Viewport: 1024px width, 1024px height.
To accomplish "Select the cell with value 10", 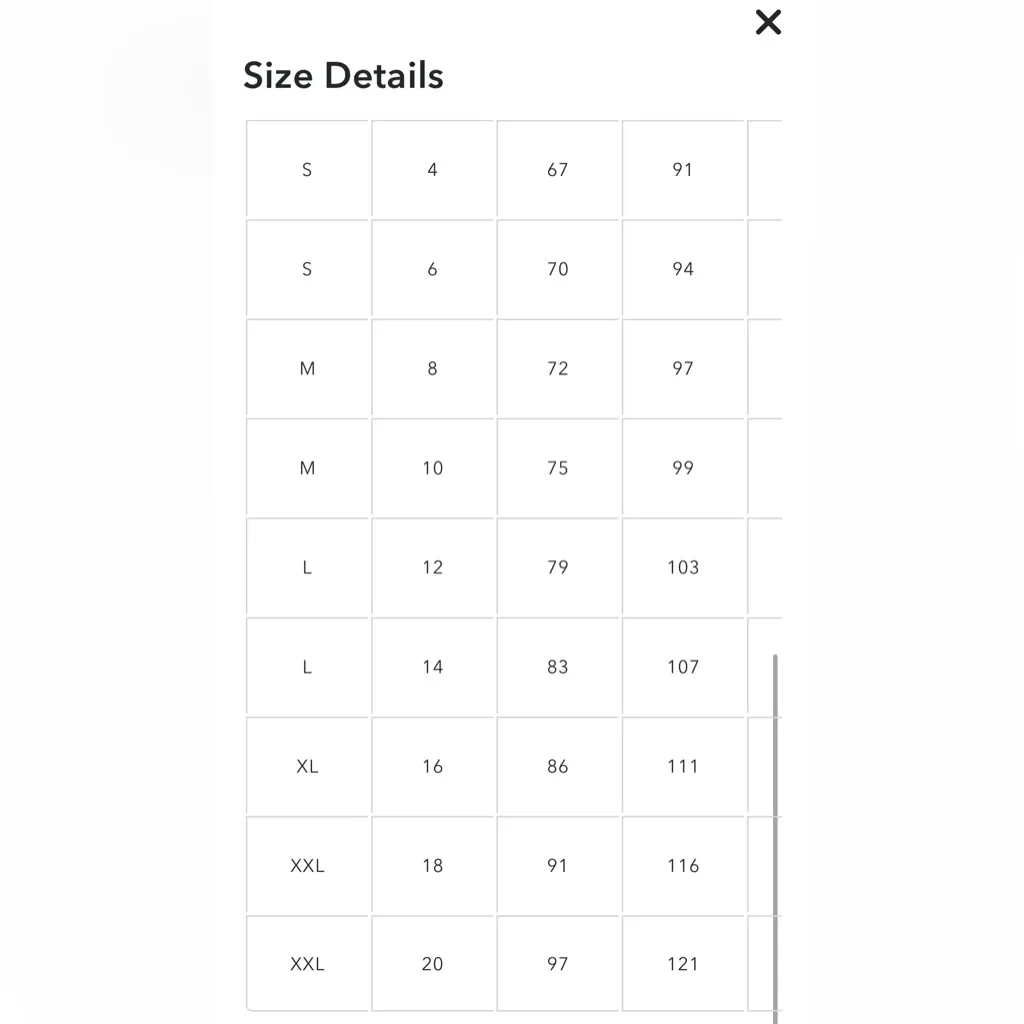I will click(432, 468).
